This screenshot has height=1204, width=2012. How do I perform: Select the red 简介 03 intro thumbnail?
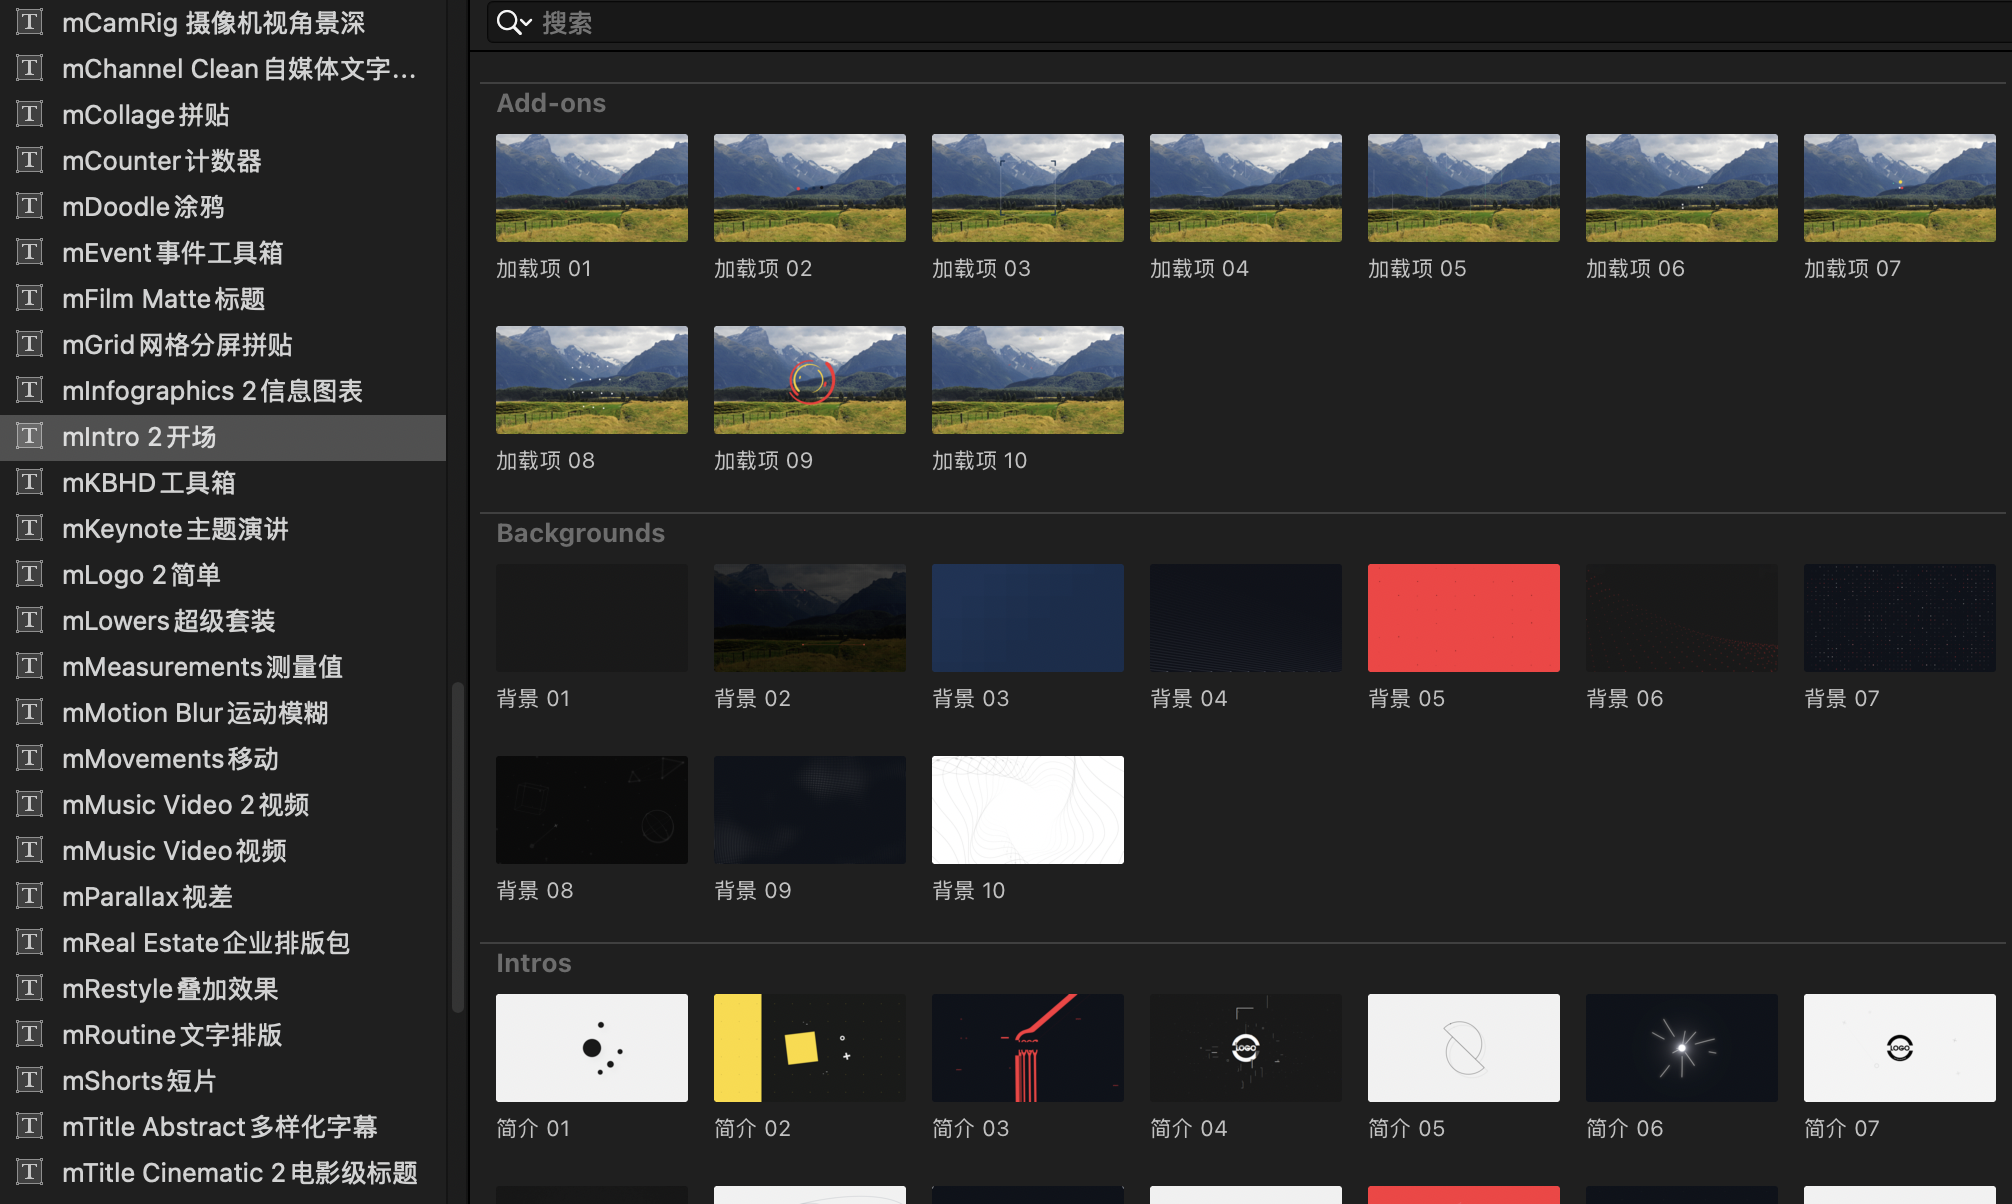pyautogui.click(x=1028, y=1048)
